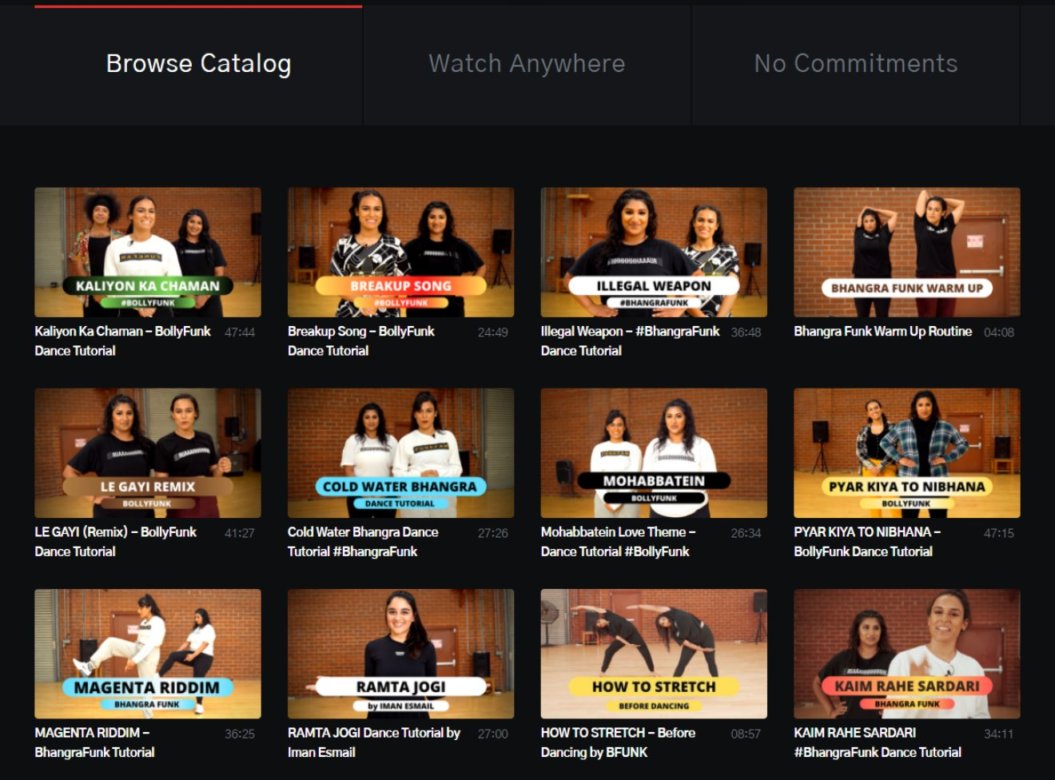Click title link Cold Water Bhangra Dance Tutorial
The width and height of the screenshot is (1055, 780).
[363, 542]
